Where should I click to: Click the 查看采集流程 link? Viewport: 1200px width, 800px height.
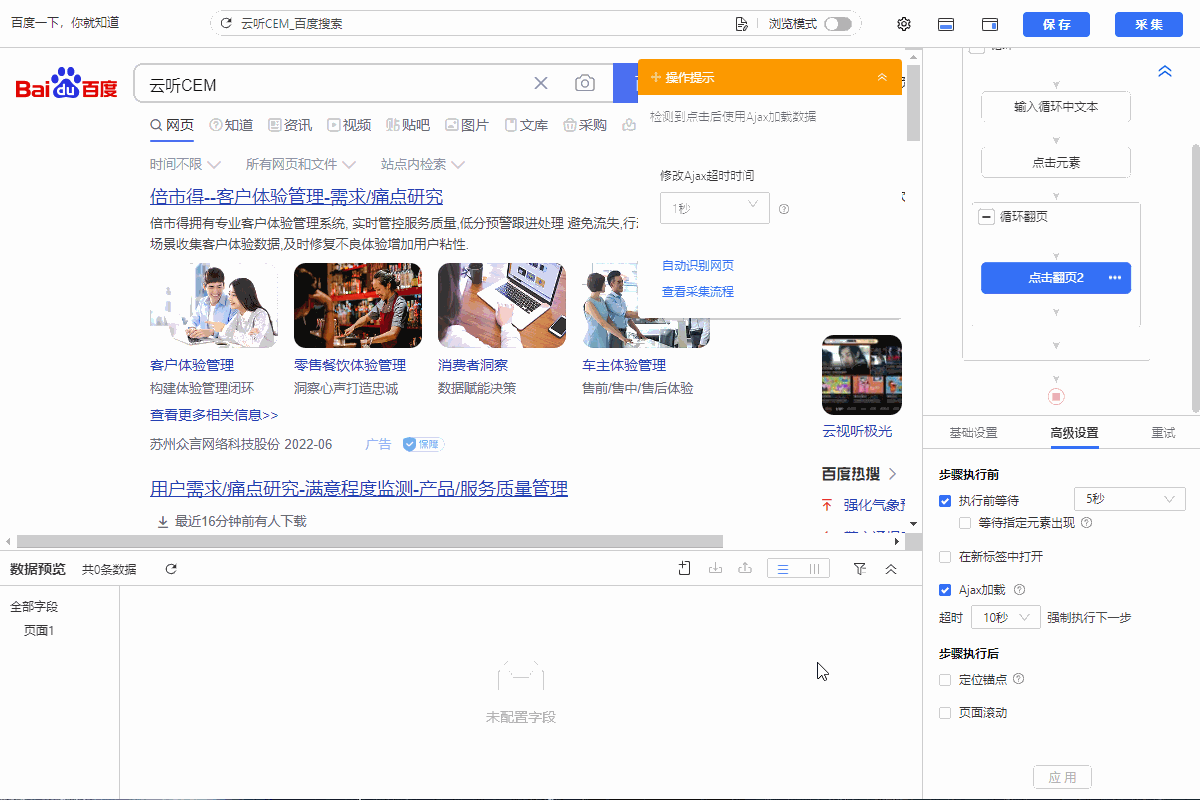click(x=698, y=291)
